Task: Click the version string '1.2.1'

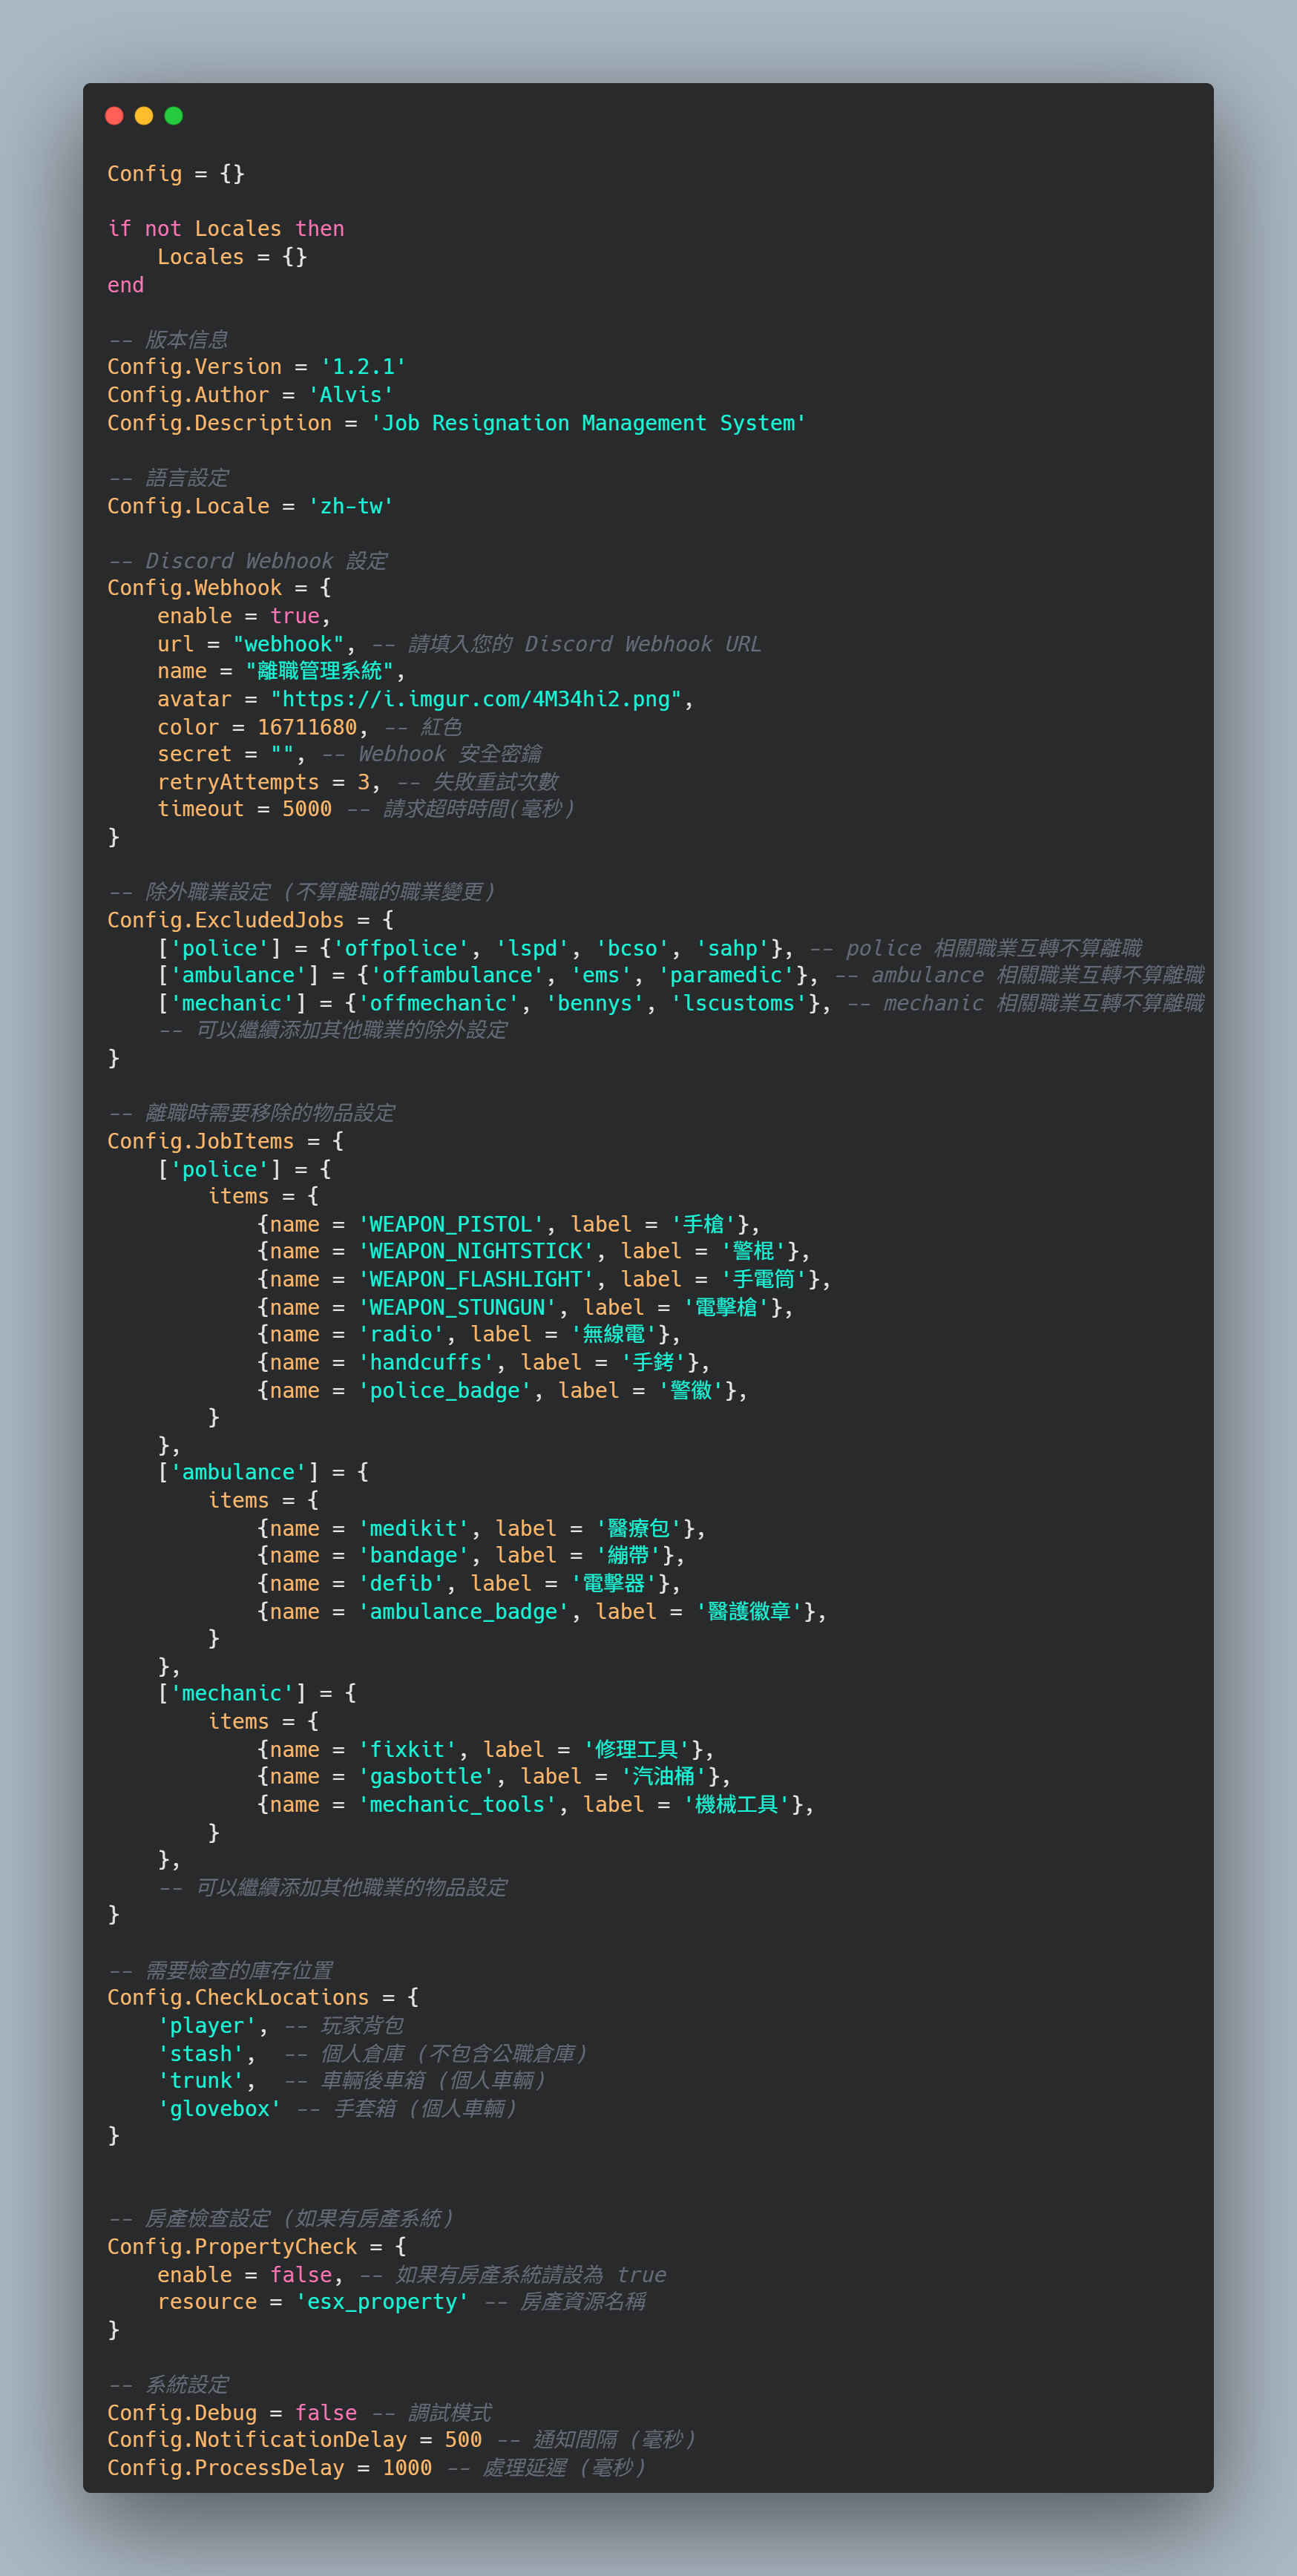Action: (363, 367)
